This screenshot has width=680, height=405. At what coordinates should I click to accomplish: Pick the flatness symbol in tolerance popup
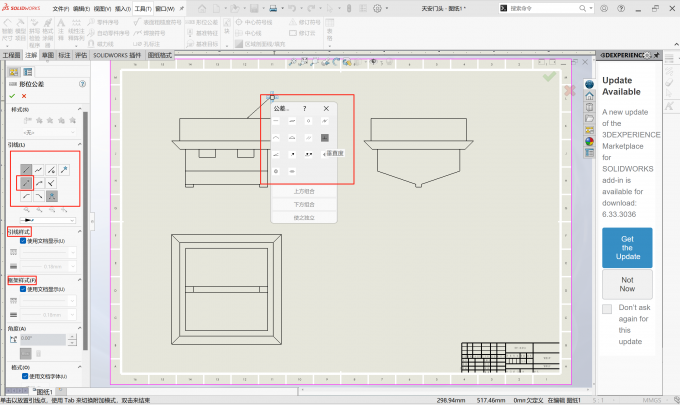pyautogui.click(x=292, y=121)
